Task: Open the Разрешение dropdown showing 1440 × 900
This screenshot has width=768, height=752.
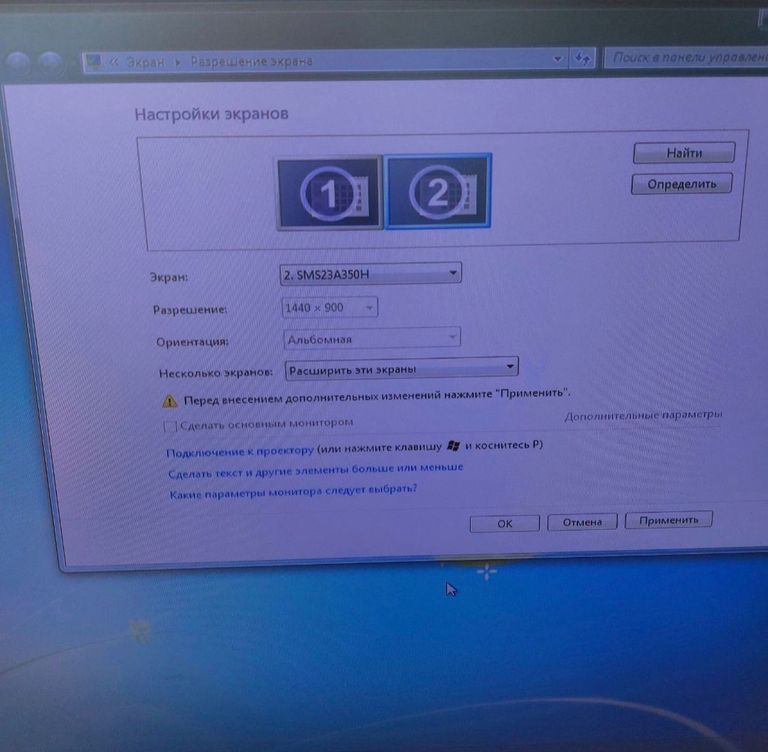Action: coord(330,308)
